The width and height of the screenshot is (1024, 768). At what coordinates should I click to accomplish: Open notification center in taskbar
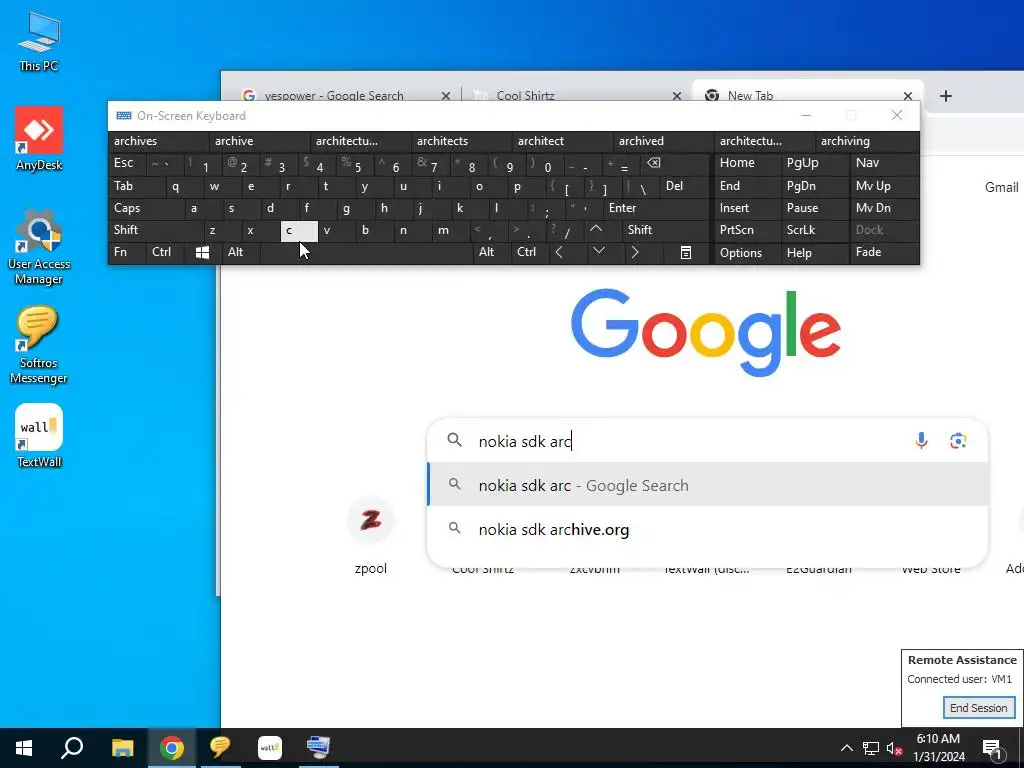(x=992, y=748)
